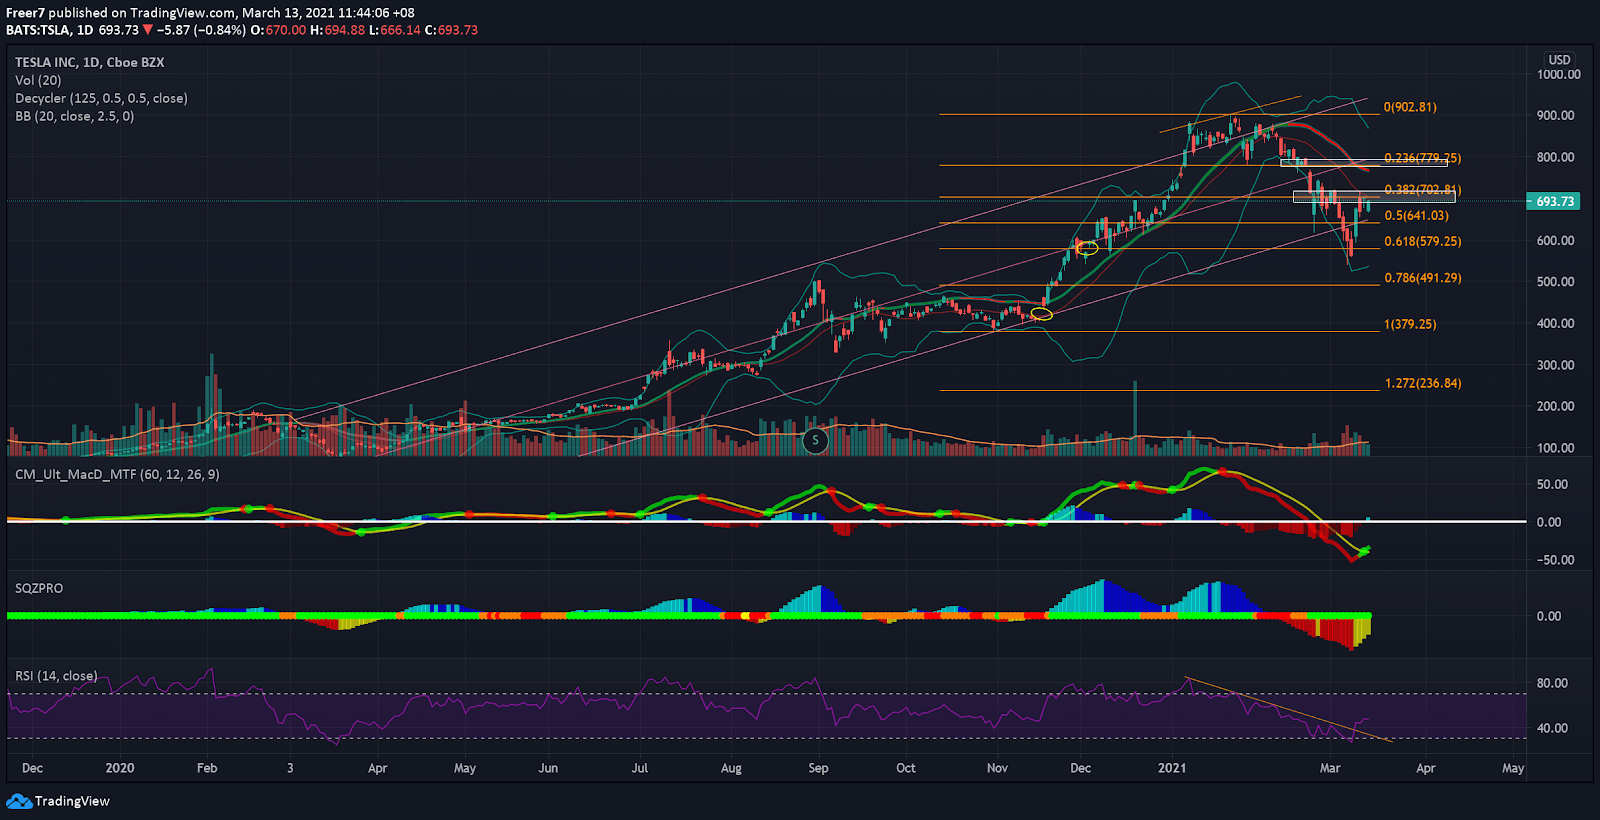The height and width of the screenshot is (820, 1600).
Task: Click the 400.00 price axis label
Action: click(1556, 324)
